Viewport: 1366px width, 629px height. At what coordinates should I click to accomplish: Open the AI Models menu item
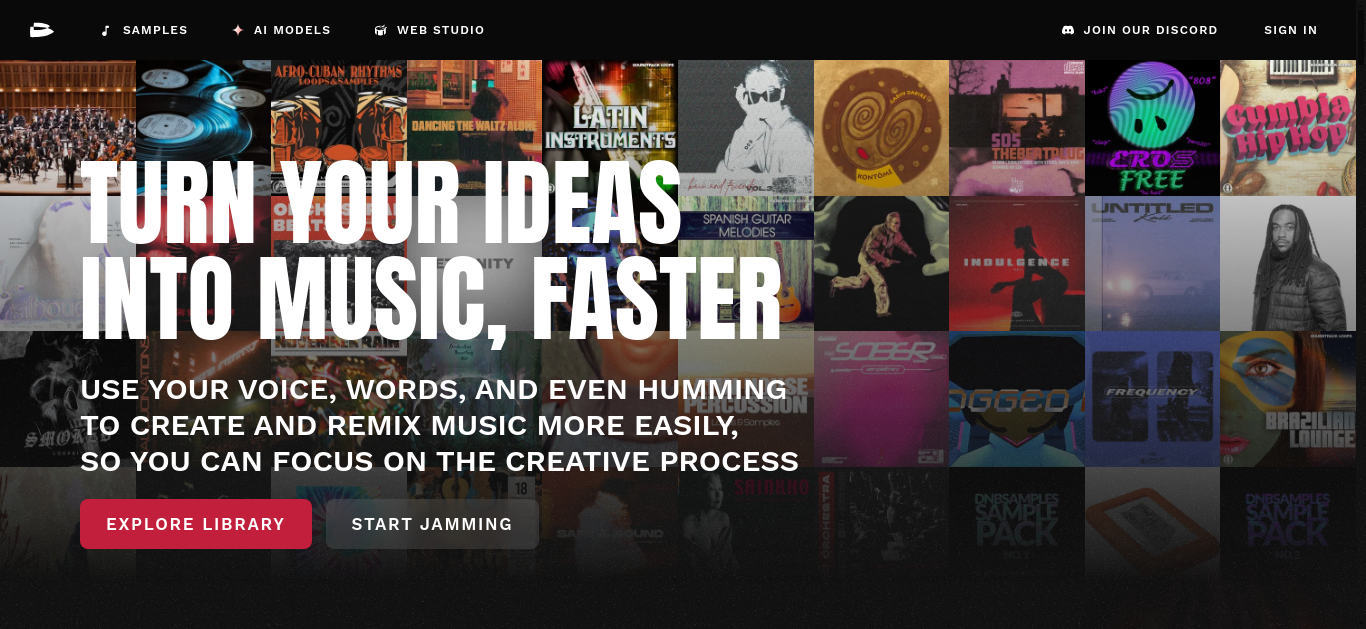pos(292,30)
